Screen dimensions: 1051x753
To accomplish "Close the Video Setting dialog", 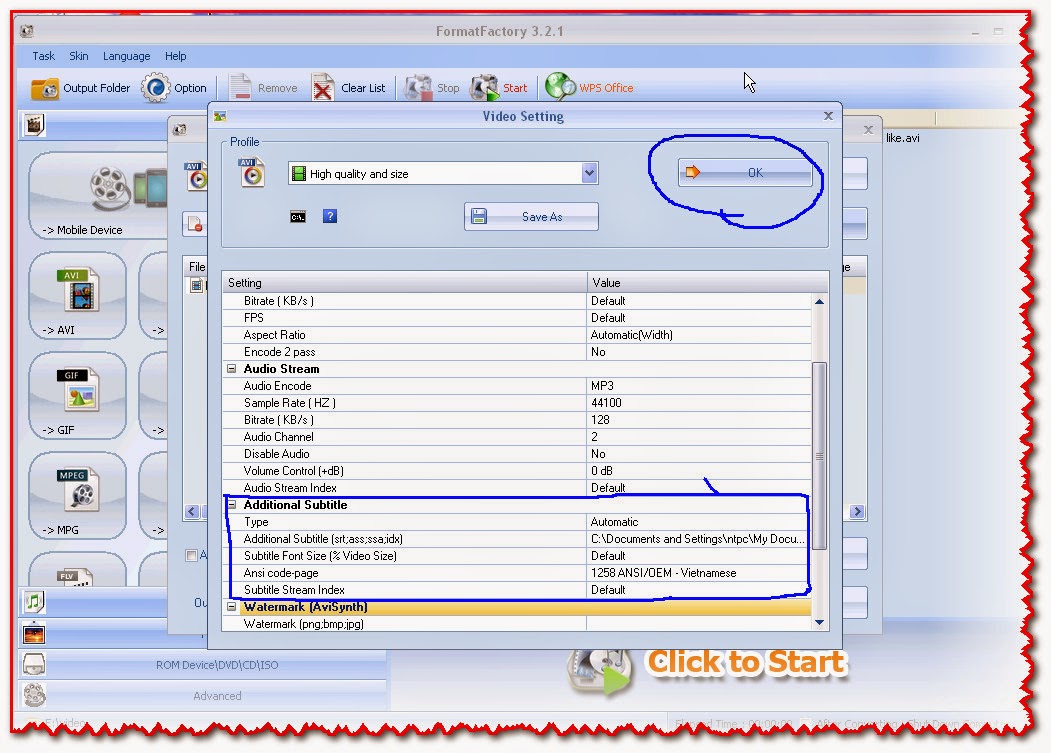I will click(828, 116).
